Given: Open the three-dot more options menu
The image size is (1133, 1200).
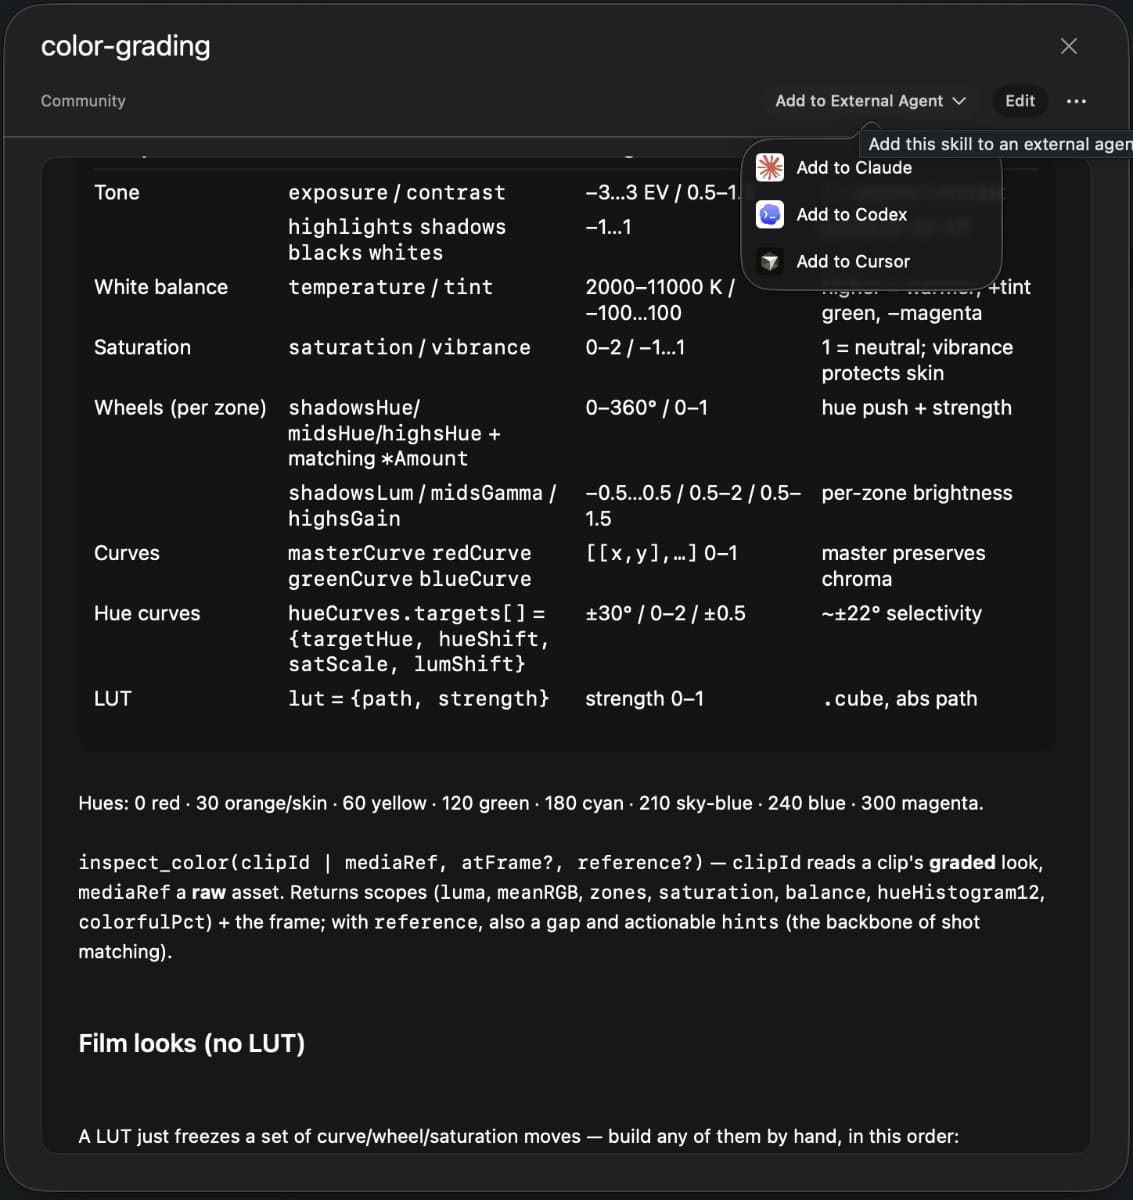Looking at the screenshot, I should click(1076, 101).
